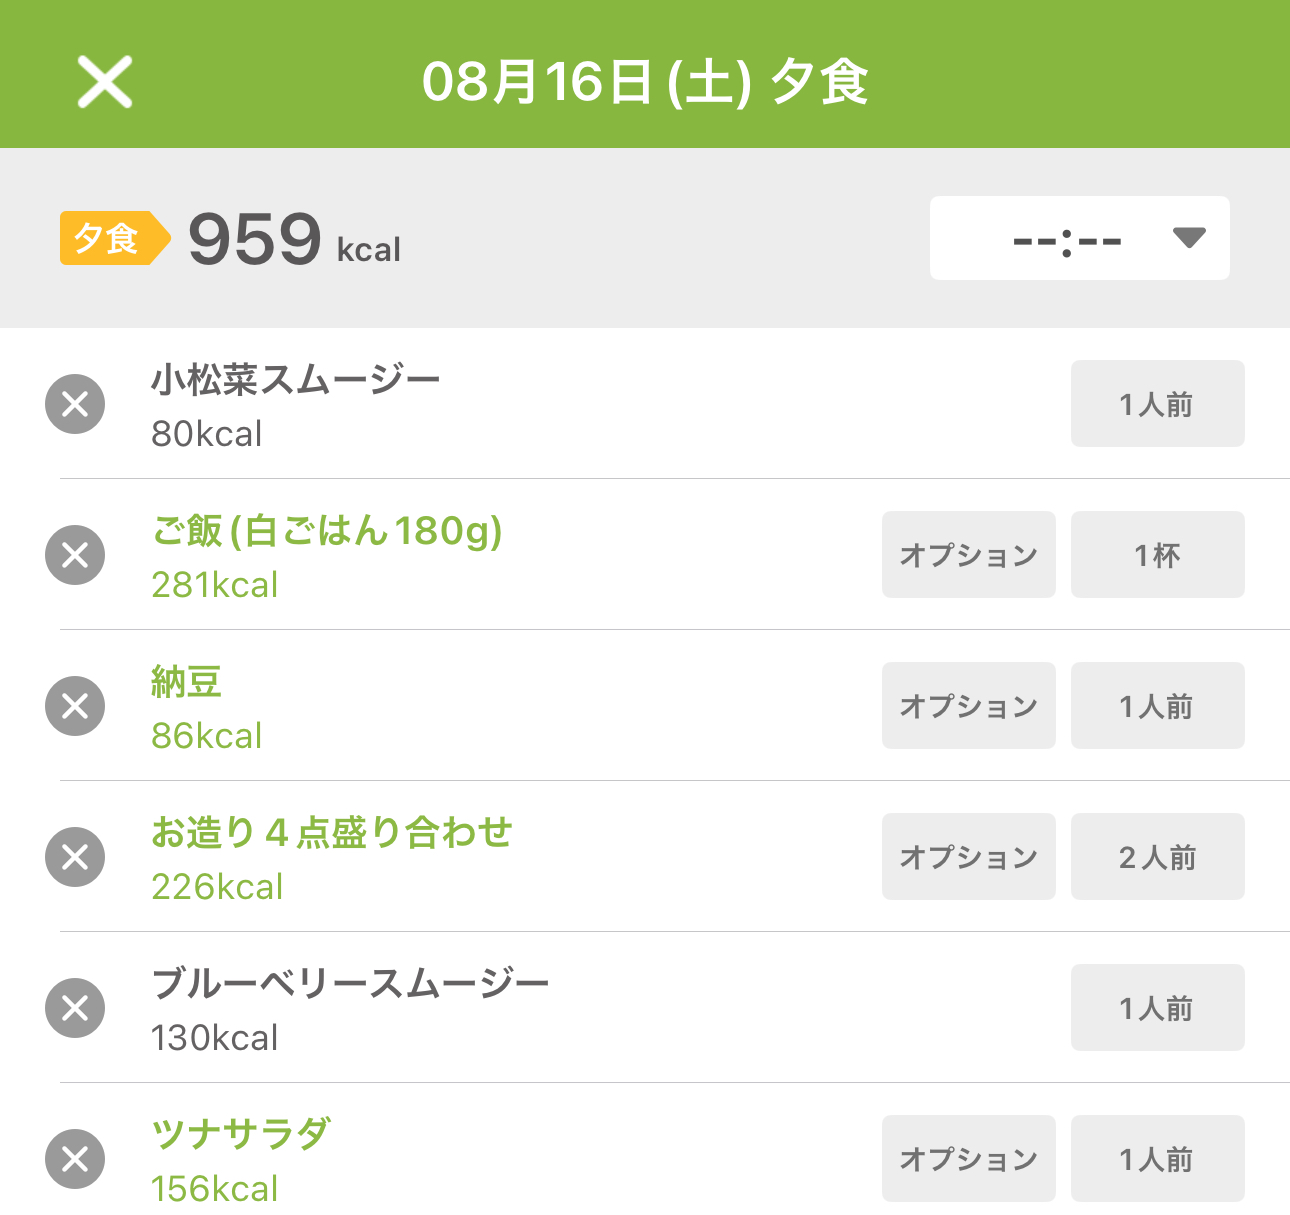Screen dimensions: 1290x1215
Task: Open the ツナサラダ food details link
Action: coord(241,1134)
